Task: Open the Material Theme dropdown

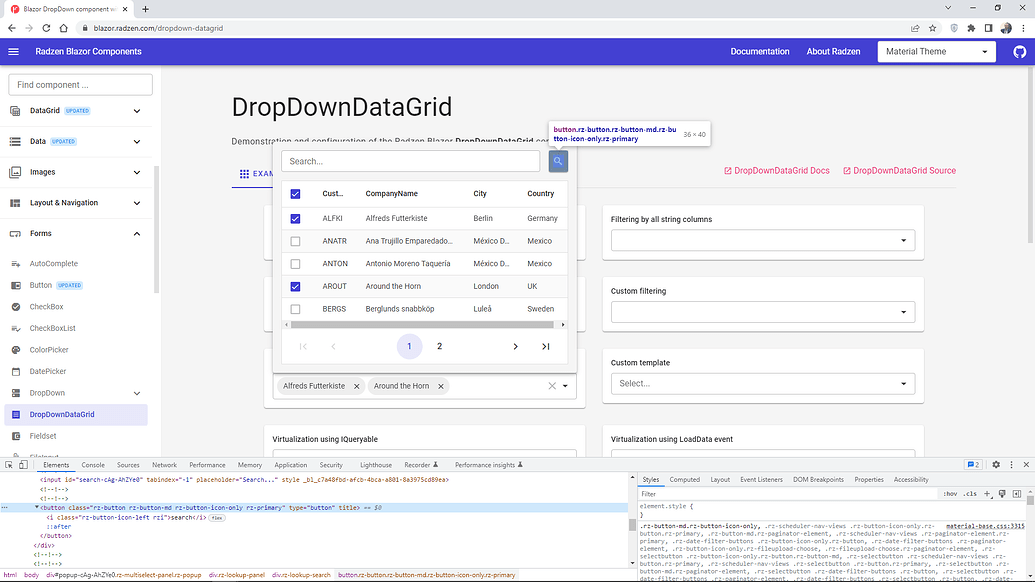Action: 936,51
